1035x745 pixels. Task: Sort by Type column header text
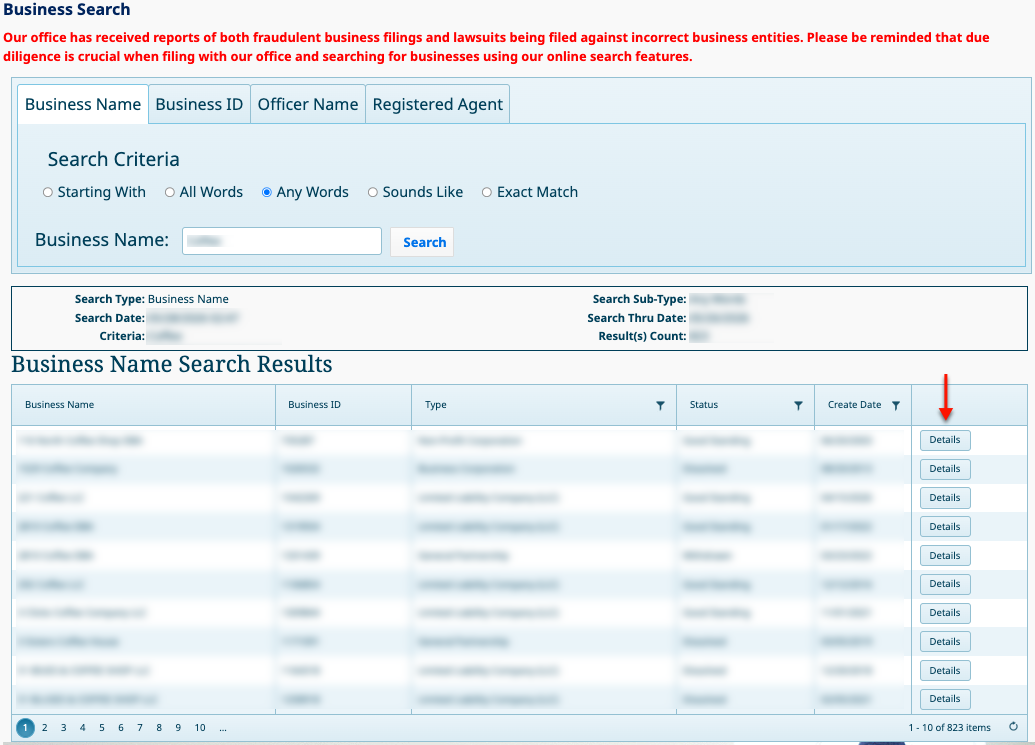[x=436, y=405]
